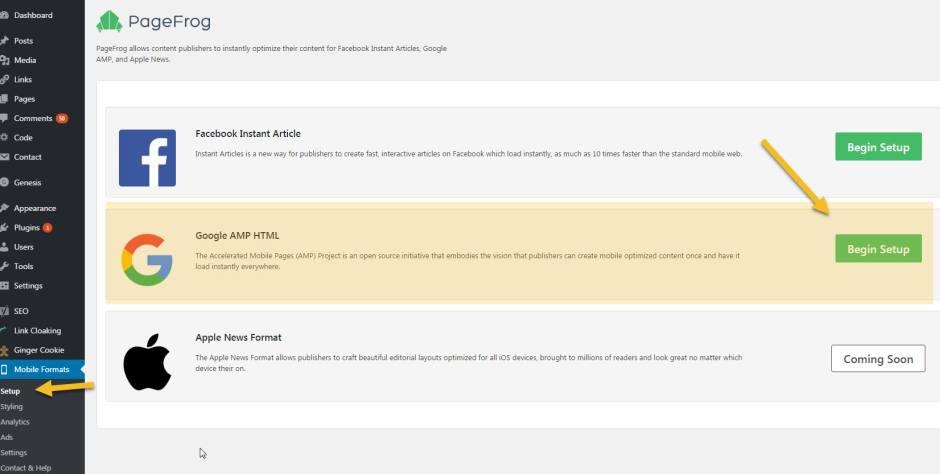Click the Code gear icon

coord(4,137)
